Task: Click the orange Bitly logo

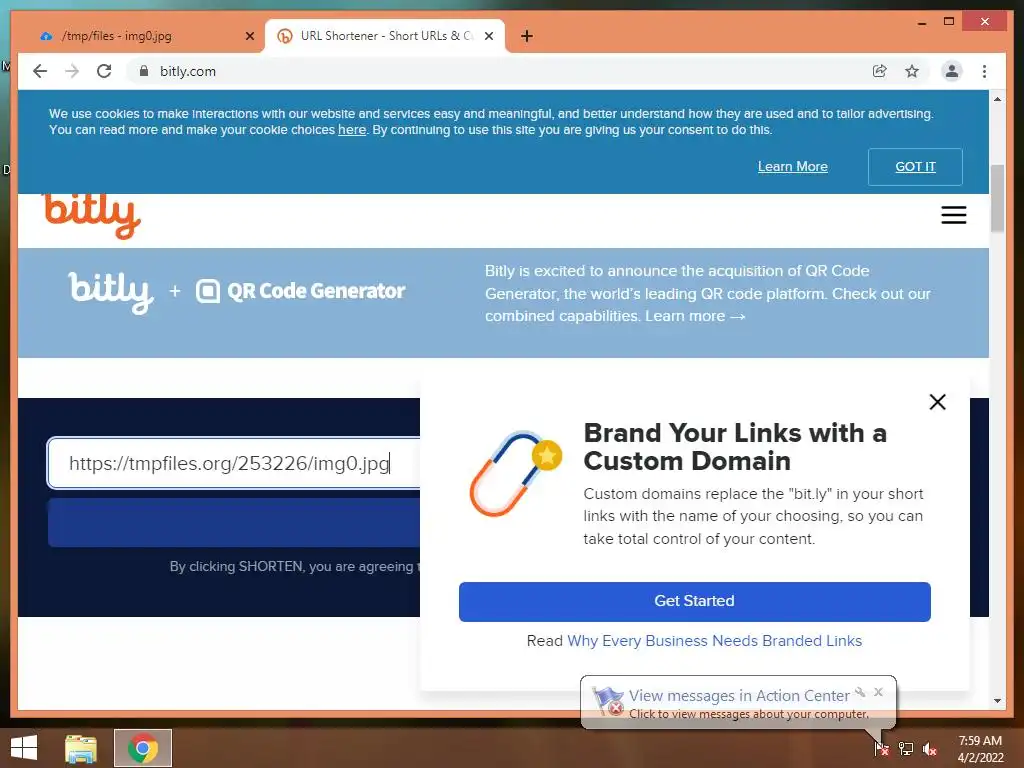Action: 91,216
